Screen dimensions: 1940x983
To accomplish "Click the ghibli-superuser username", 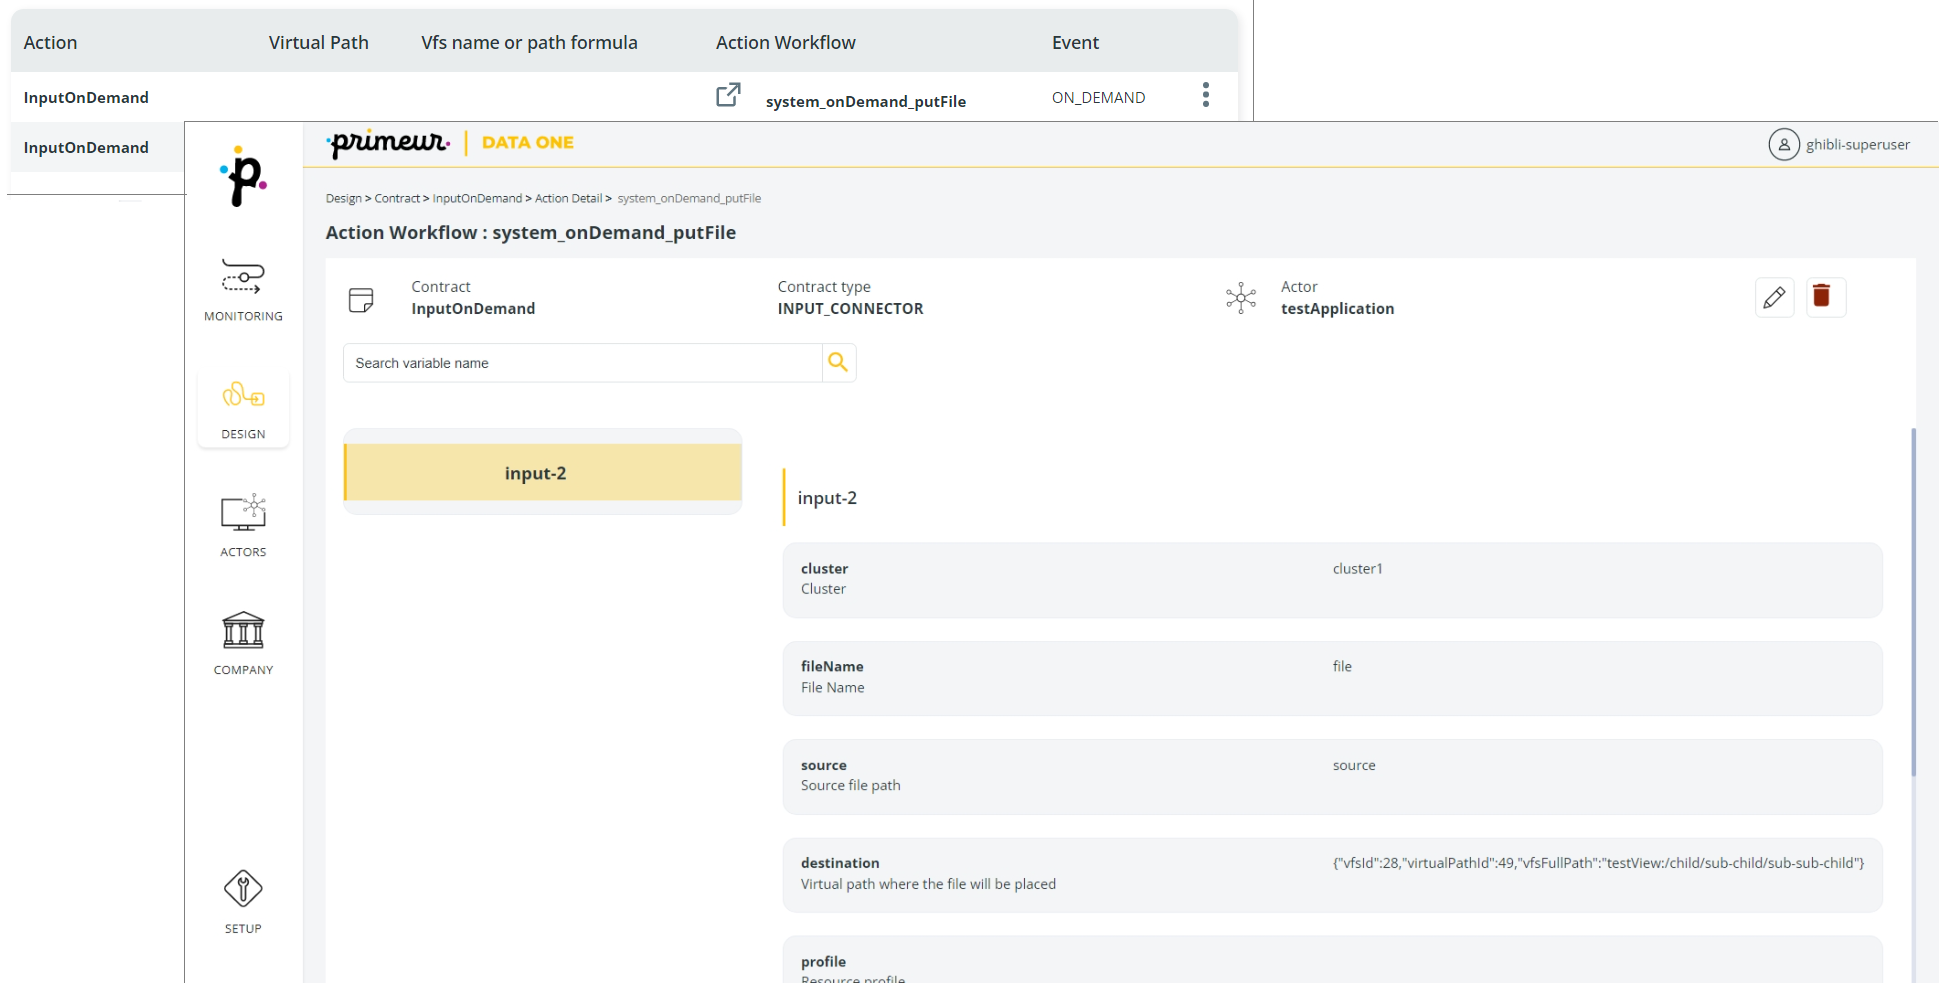I will tap(1857, 144).
